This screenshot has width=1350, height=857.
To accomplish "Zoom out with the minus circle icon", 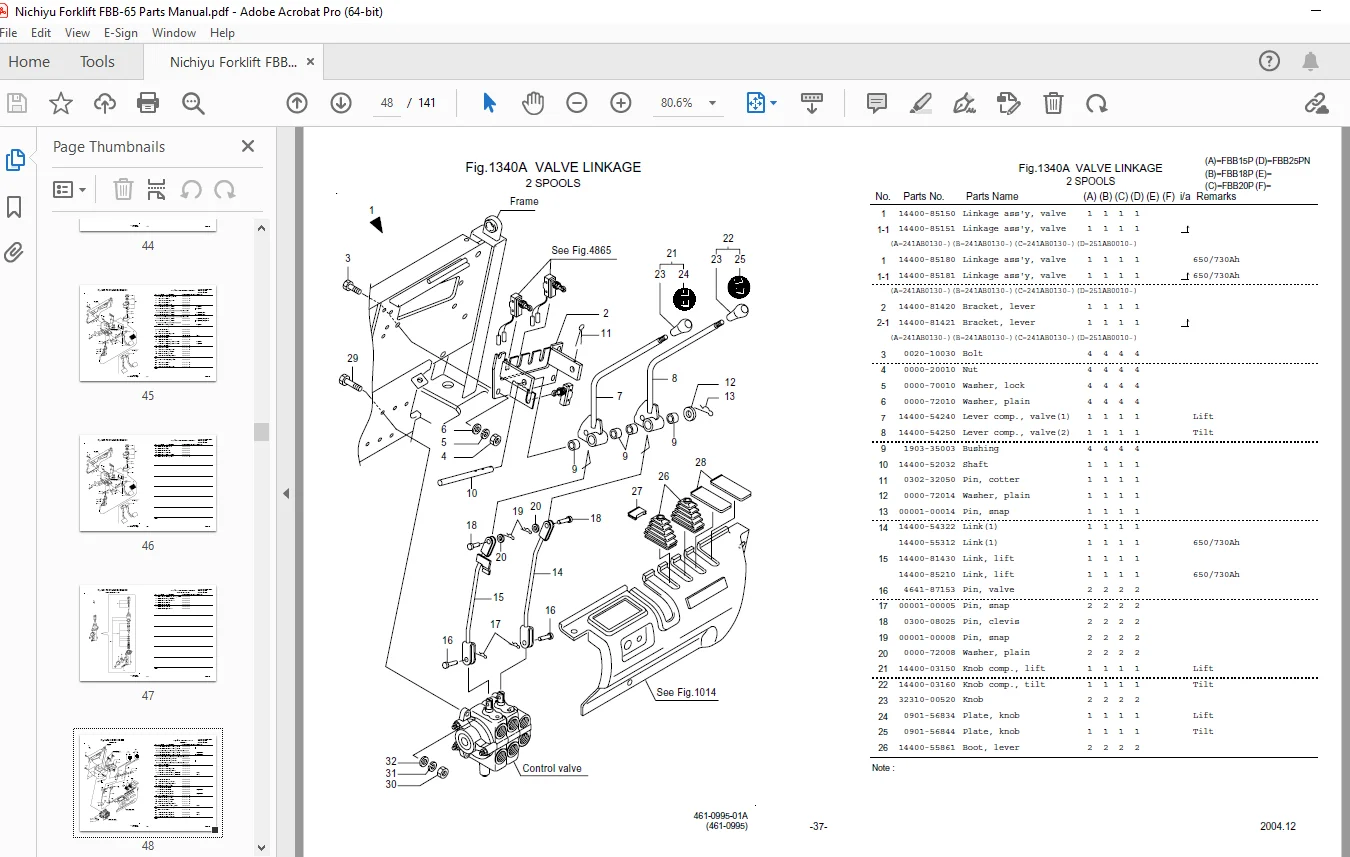I will (577, 103).
